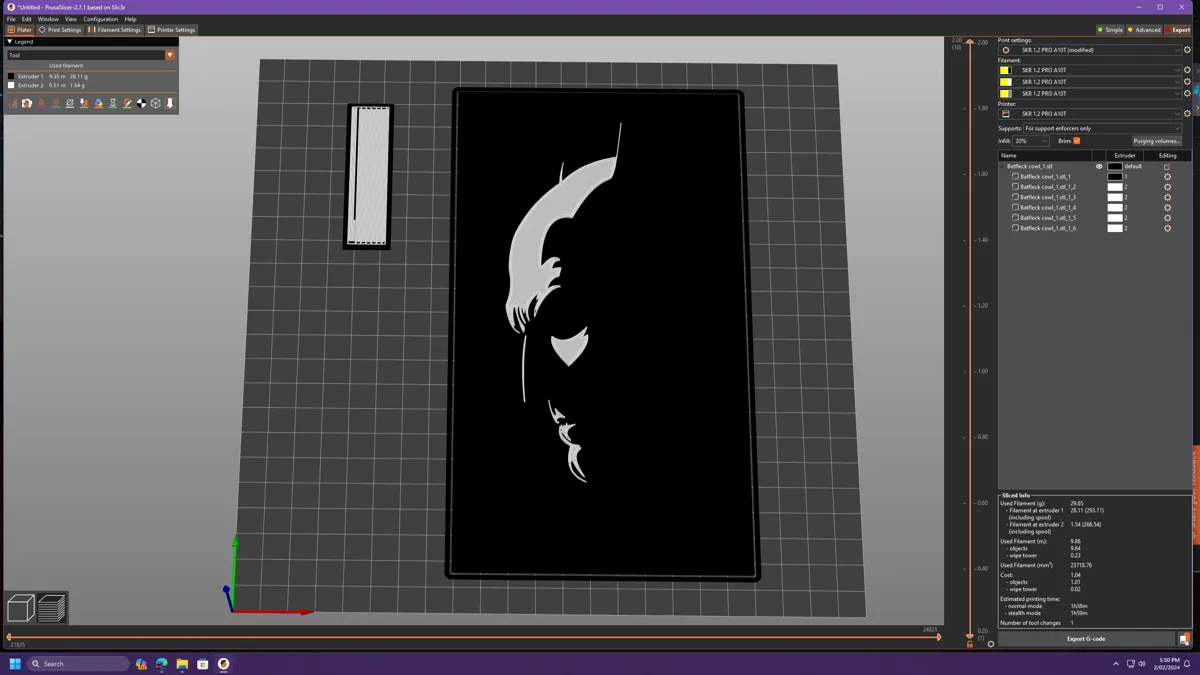Viewport: 1200px width, 675px height.
Task: Toggle Retractions visibility in legend
Action: [x=41, y=103]
